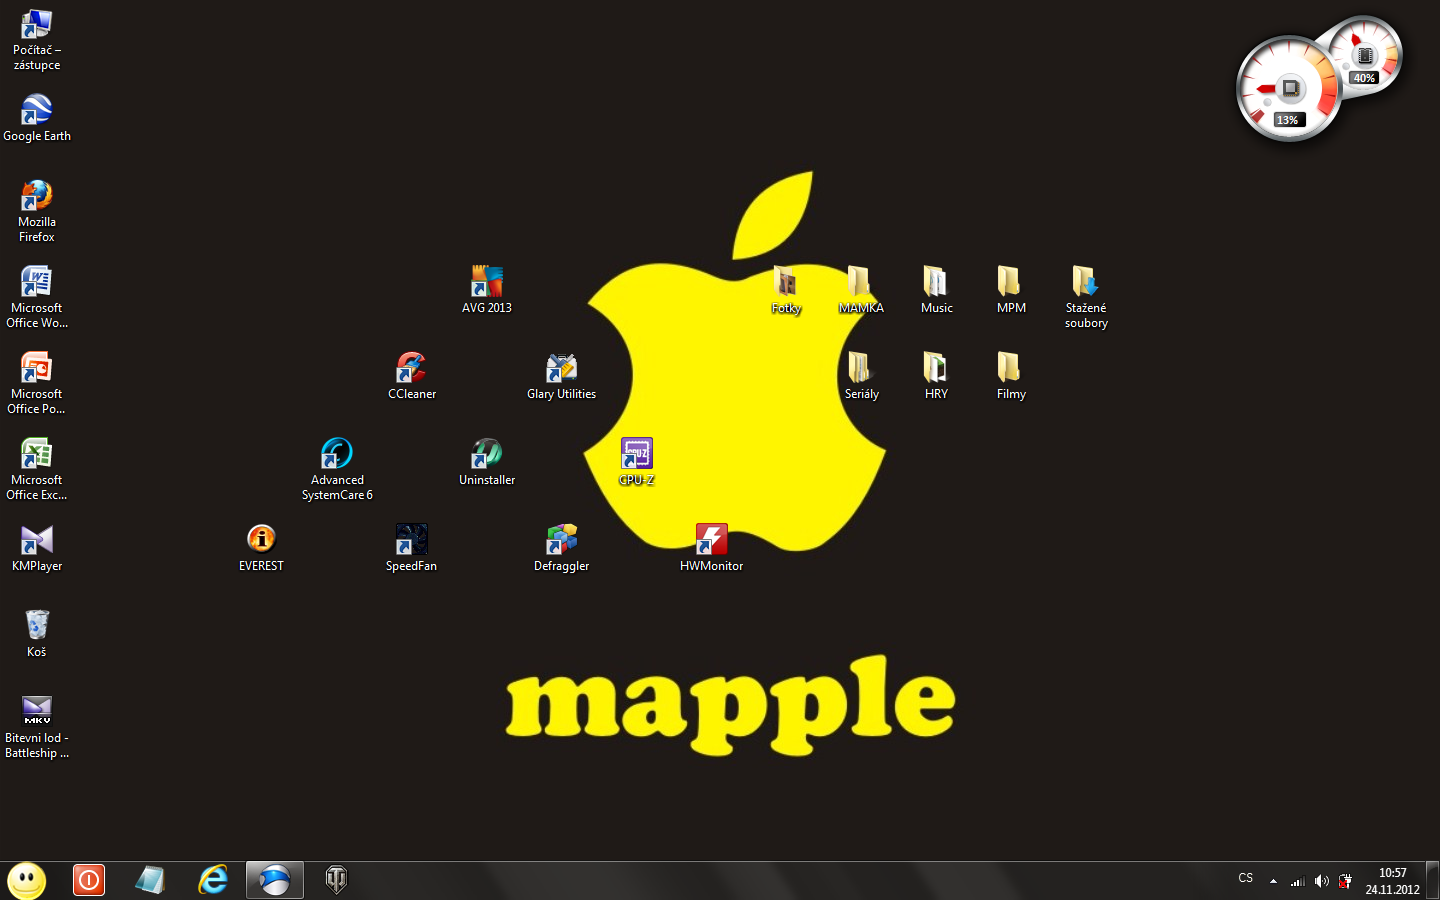This screenshot has width=1440, height=900.
Task: Select the Defraggler desktop shortcut
Action: click(x=562, y=548)
